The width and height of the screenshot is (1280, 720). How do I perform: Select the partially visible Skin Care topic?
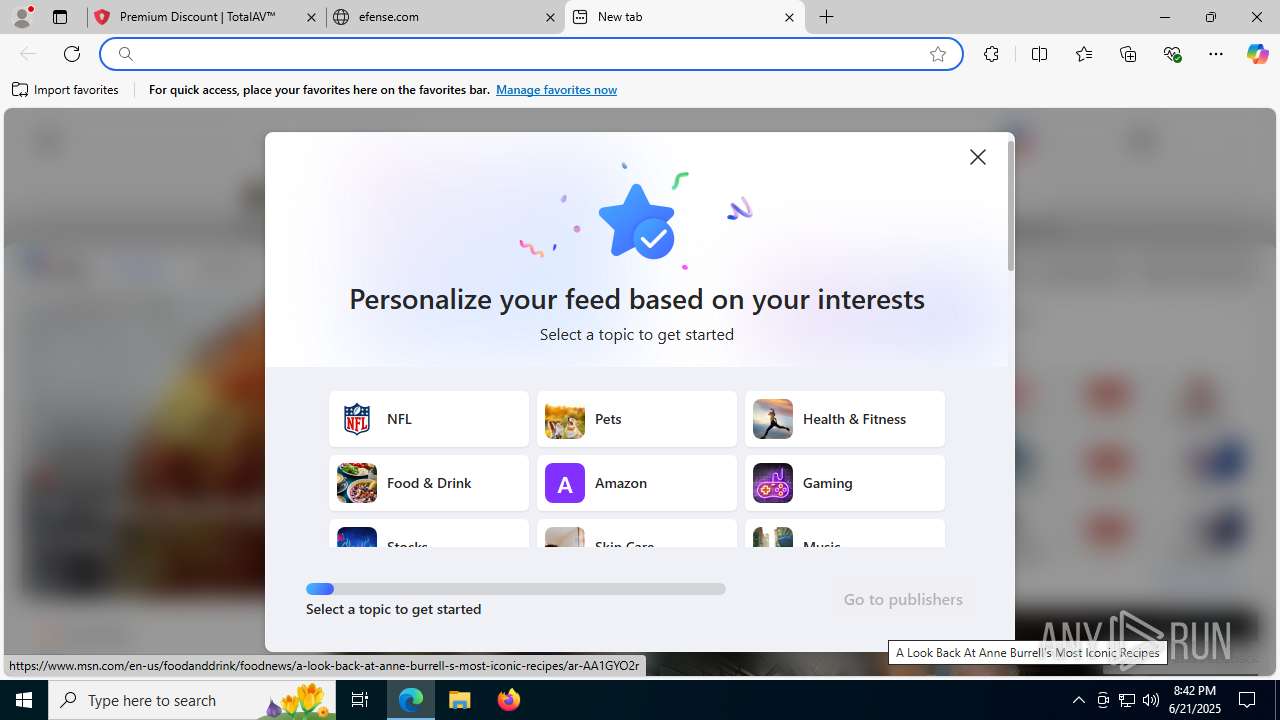click(637, 533)
